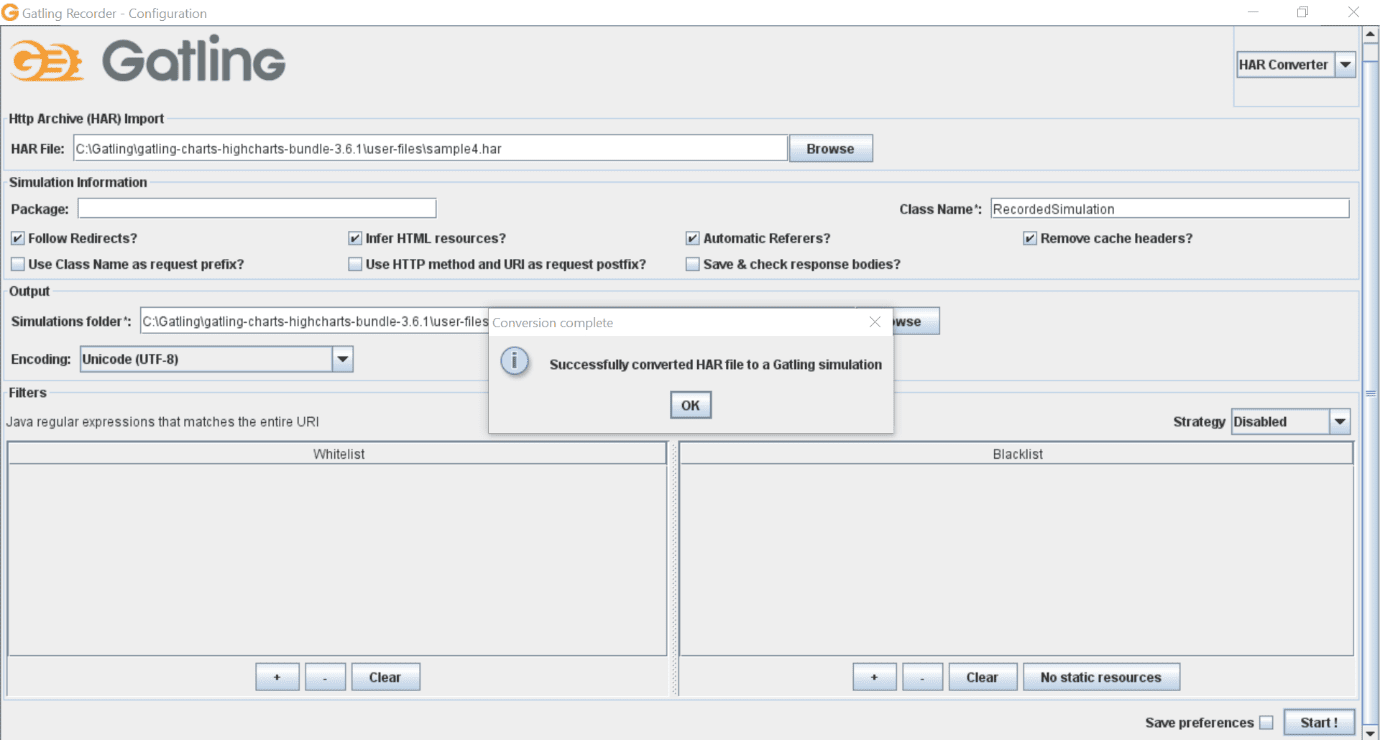Click the Class Name input field

(1168, 209)
